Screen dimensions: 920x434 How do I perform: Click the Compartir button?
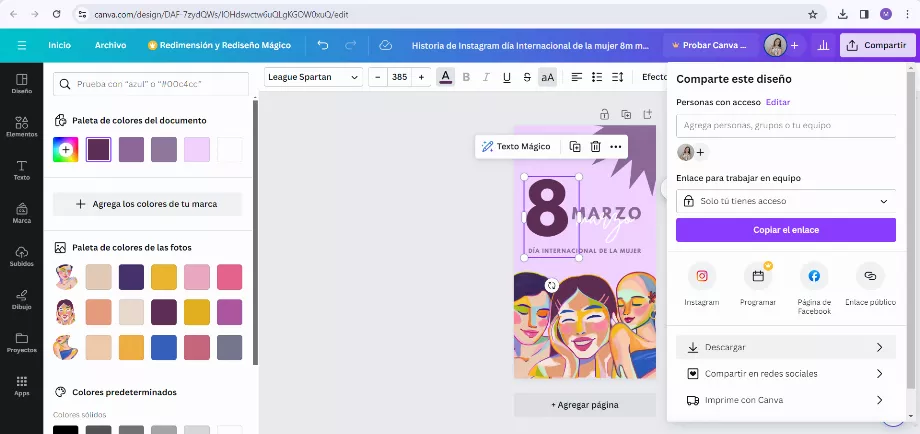point(877,45)
